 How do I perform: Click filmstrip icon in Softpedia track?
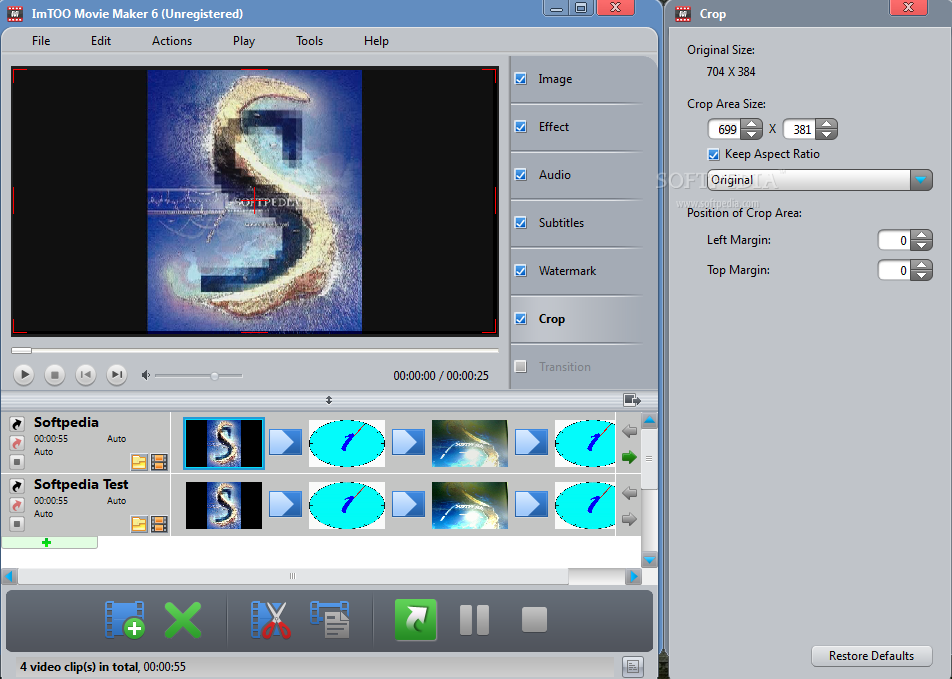tap(159, 462)
